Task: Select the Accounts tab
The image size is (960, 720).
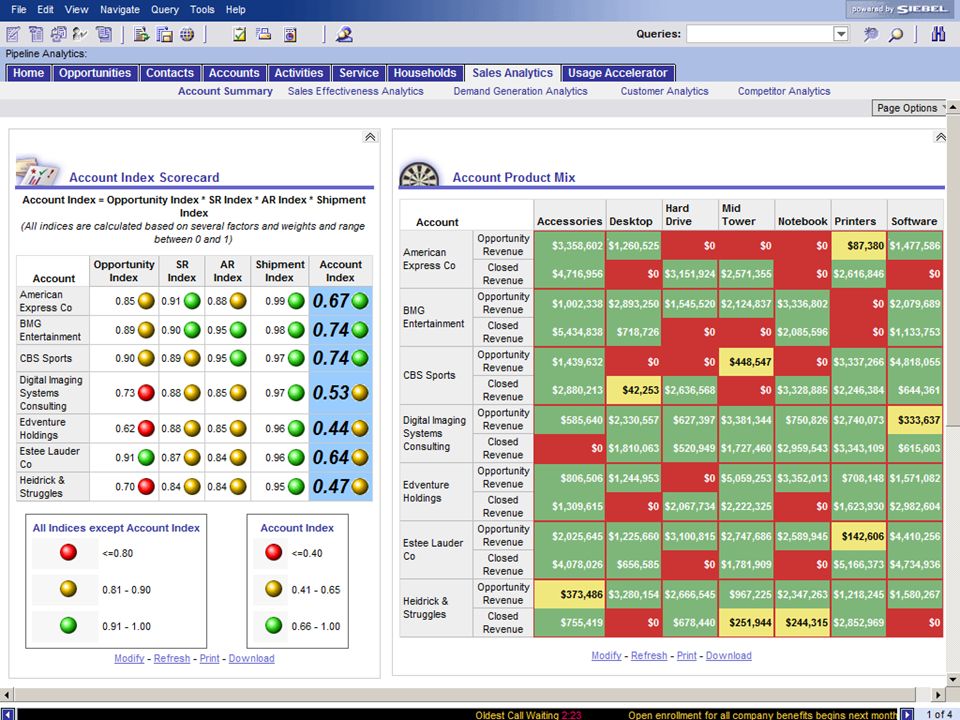Action: 234,73
